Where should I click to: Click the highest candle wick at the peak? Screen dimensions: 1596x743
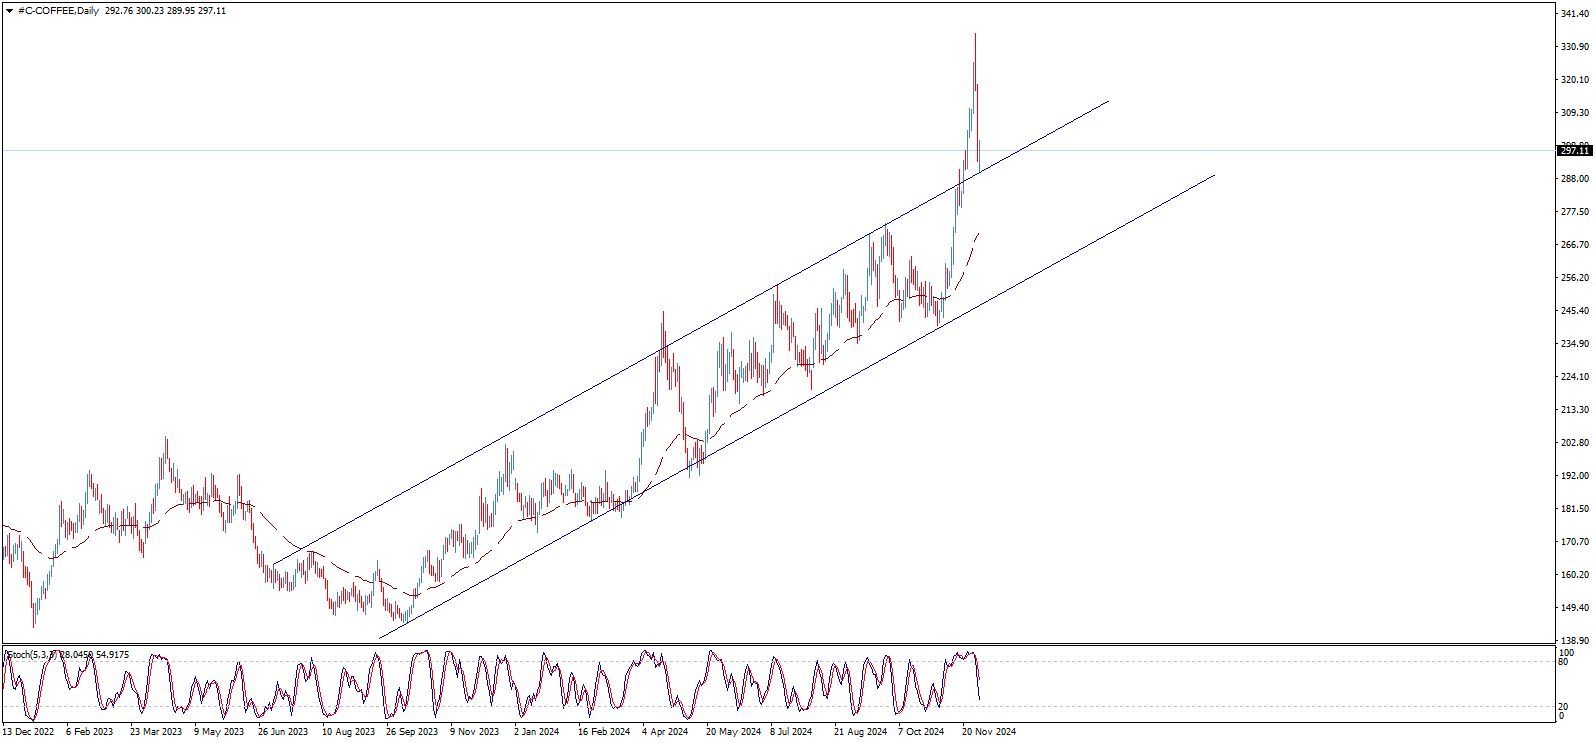(975, 35)
